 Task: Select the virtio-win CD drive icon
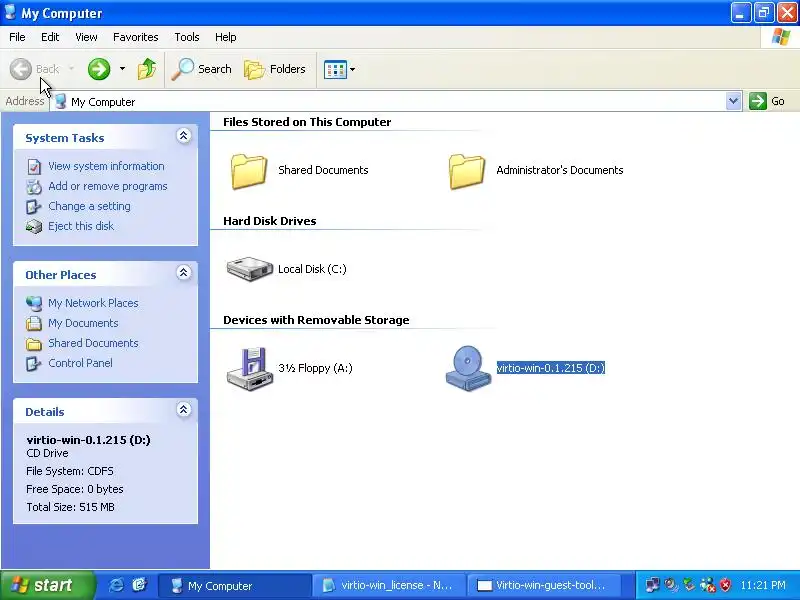point(468,368)
